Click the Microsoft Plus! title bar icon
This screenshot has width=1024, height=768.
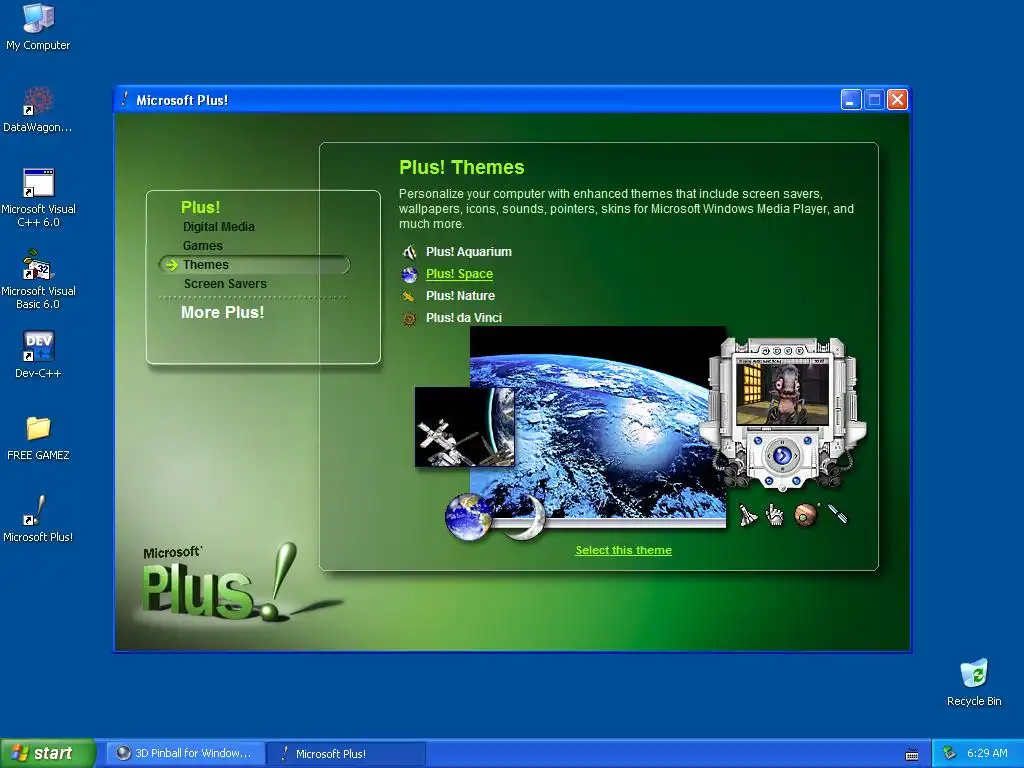click(125, 99)
